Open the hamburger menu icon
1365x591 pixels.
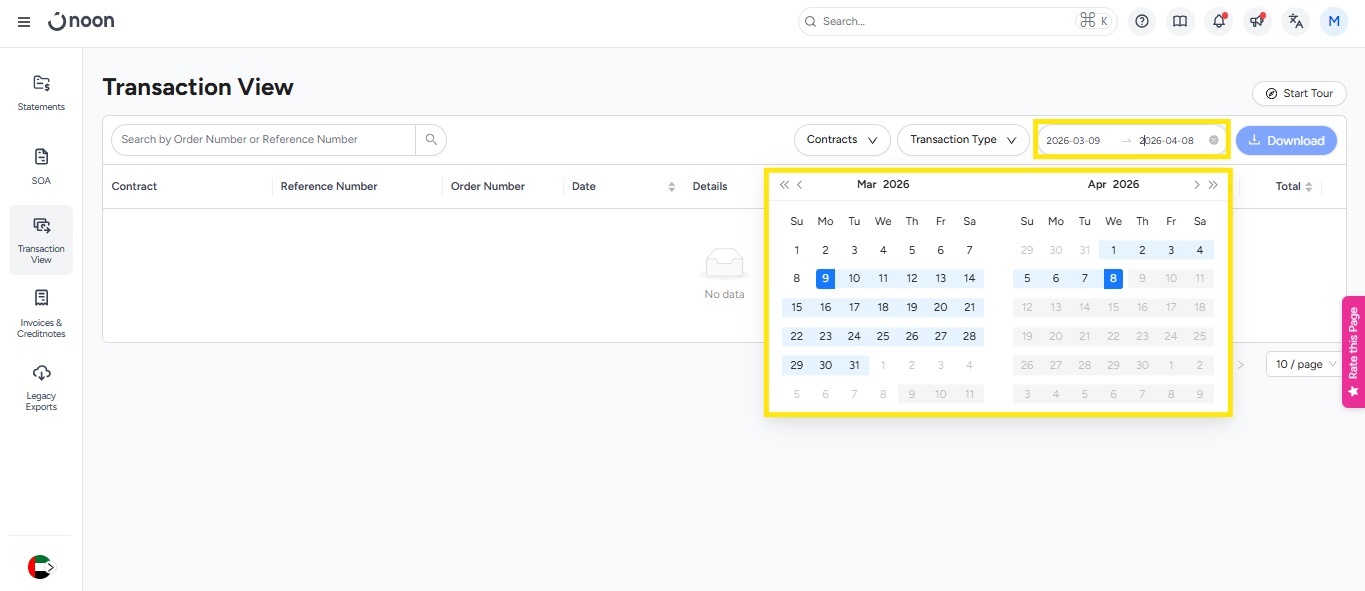(24, 22)
